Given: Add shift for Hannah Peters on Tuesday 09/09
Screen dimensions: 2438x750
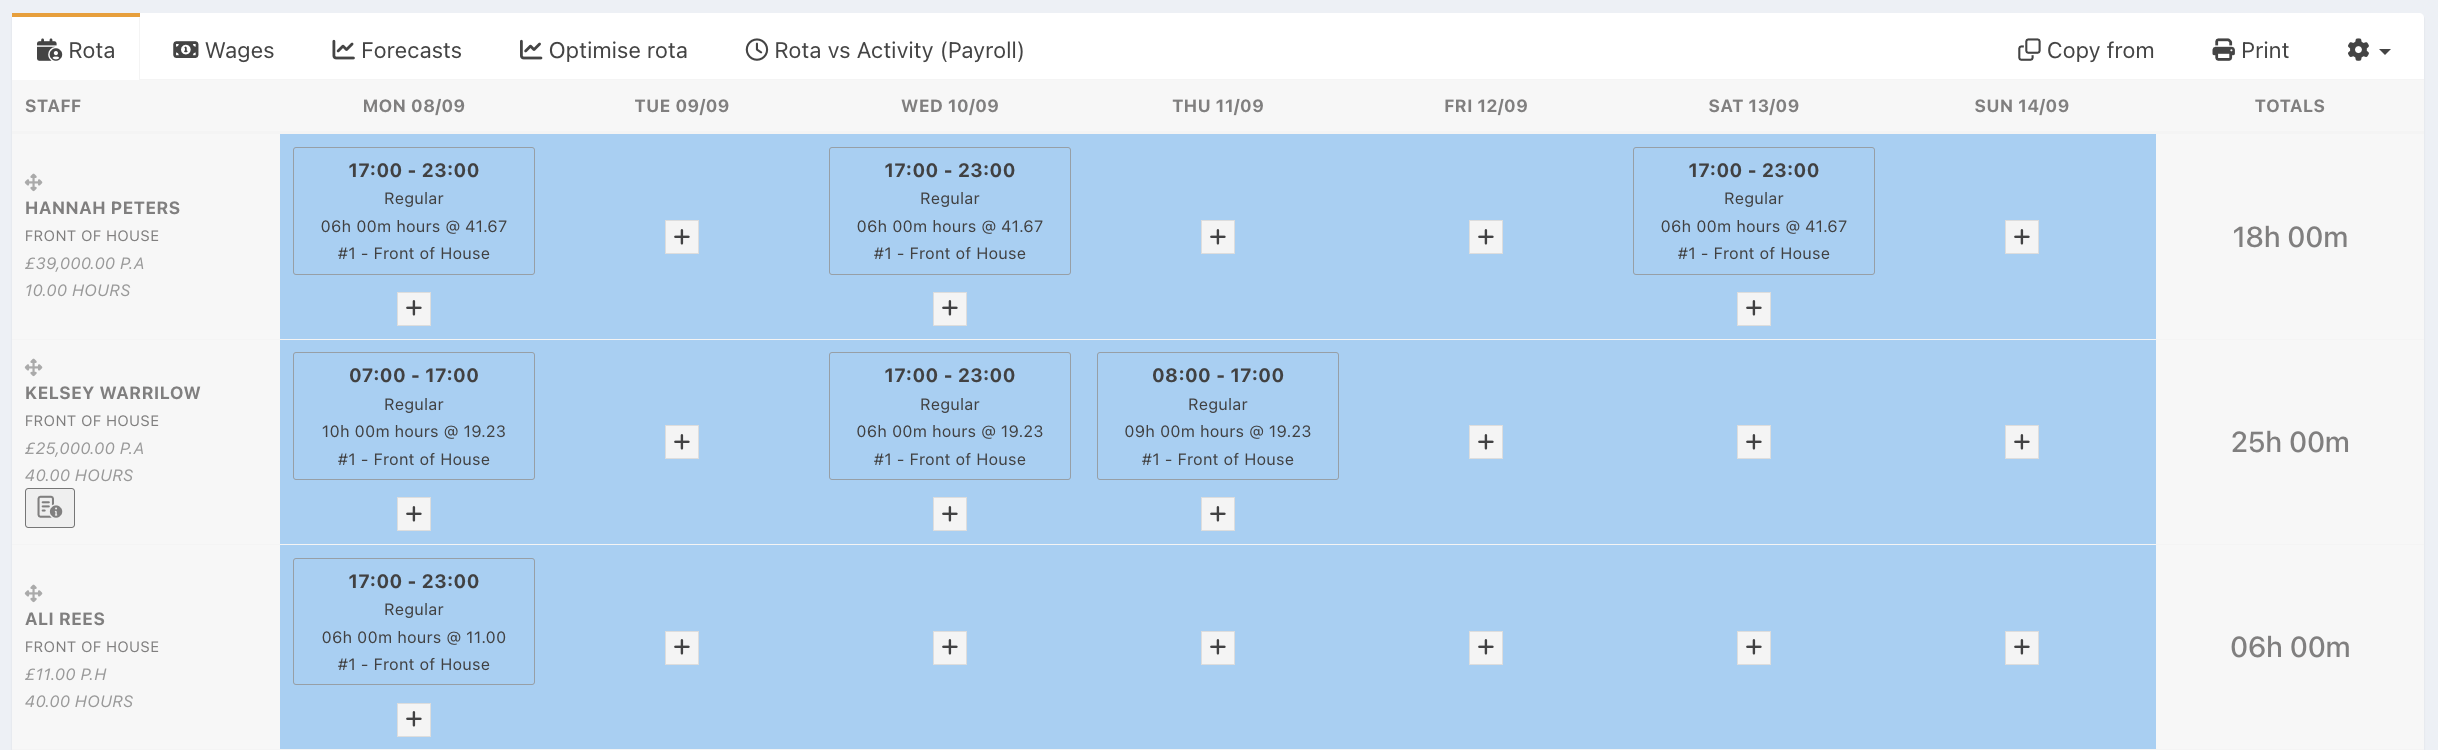Looking at the screenshot, I should [682, 237].
